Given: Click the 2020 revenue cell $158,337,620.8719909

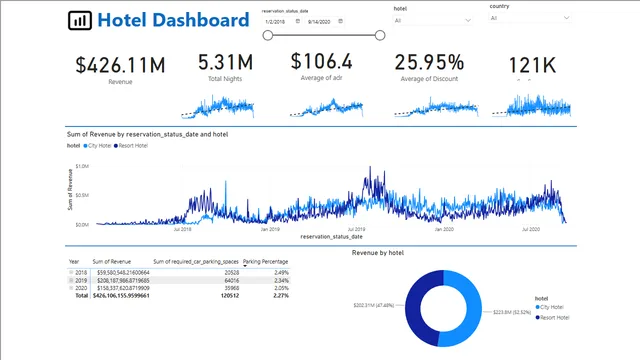Looking at the screenshot, I should pos(123,288).
